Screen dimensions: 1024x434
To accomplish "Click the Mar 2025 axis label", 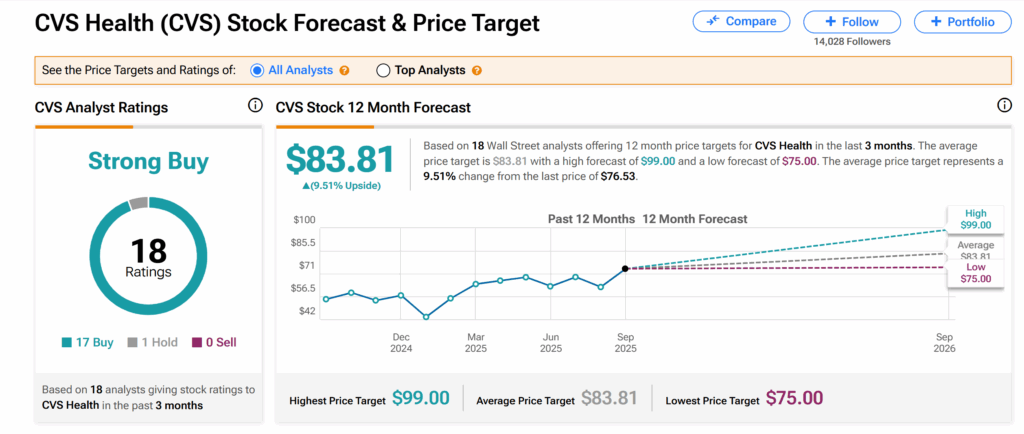I will click(475, 343).
